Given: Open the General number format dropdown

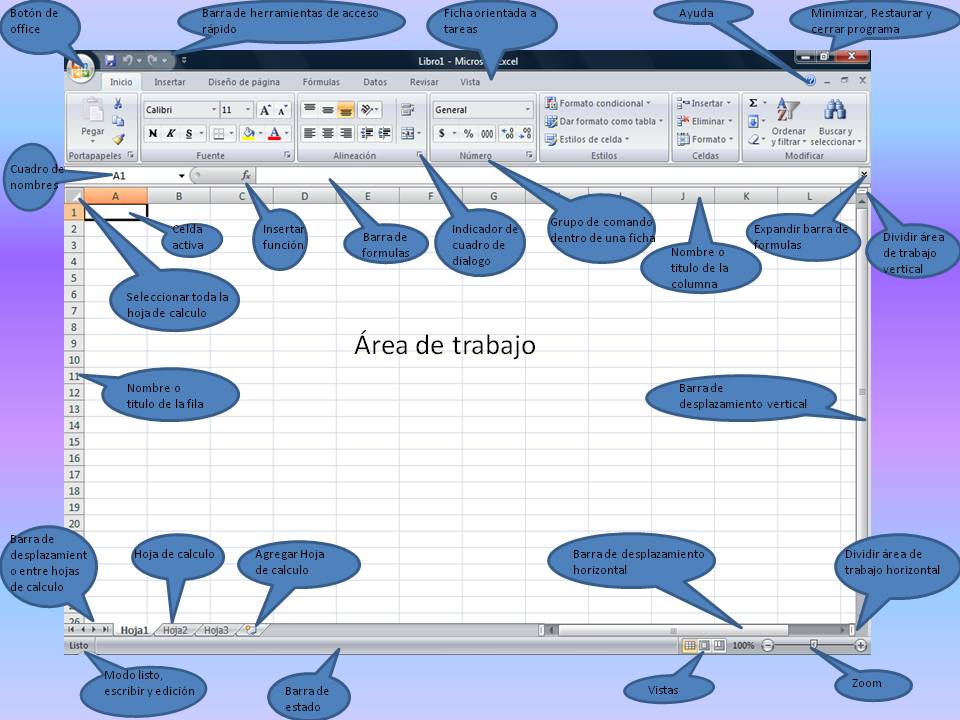Looking at the screenshot, I should tap(528, 109).
